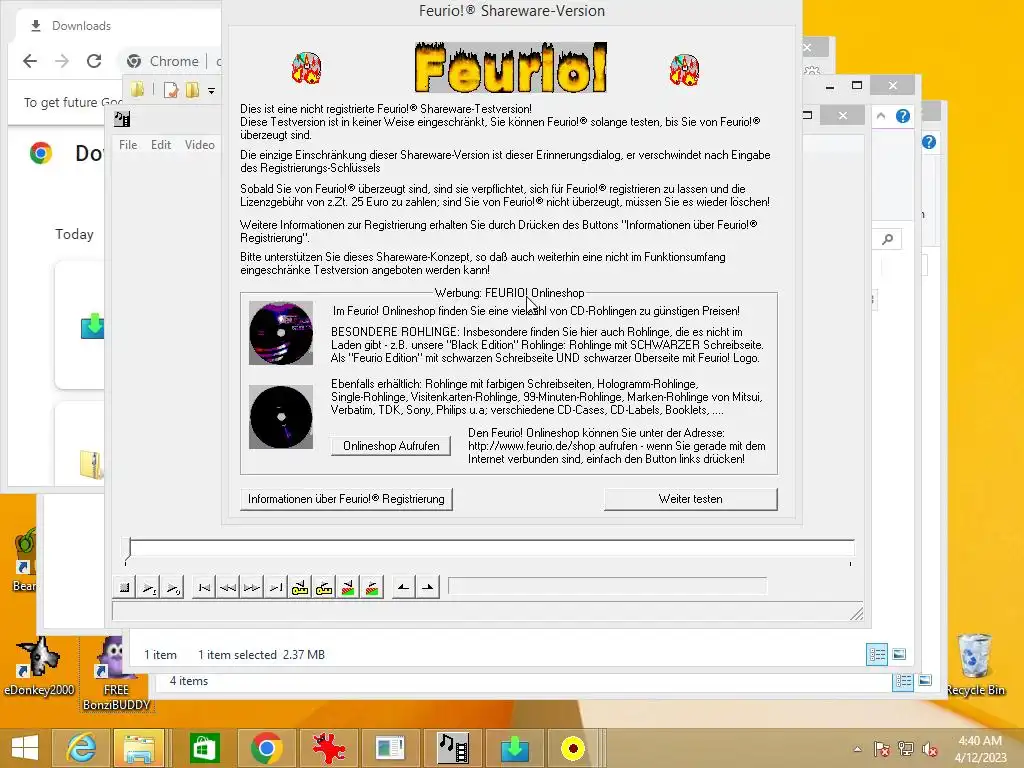1024x768 pixels.
Task: Switch to Feurio yellow disc taskbar icon
Action: click(573, 748)
